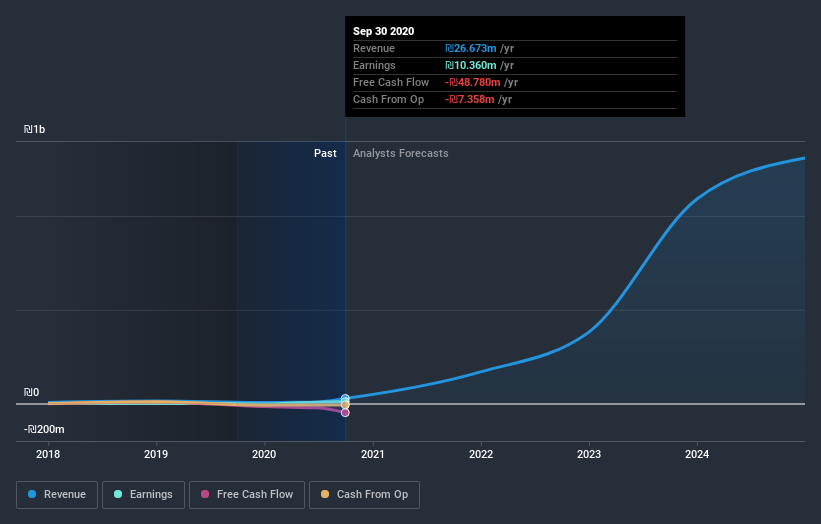Toggle the Revenue series legend button

(57, 495)
